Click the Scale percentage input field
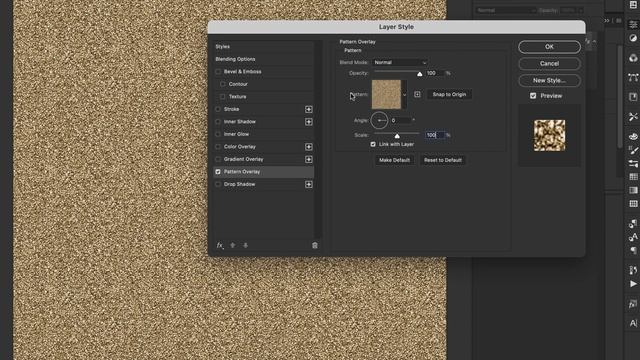This screenshot has height=360, width=640. click(435, 135)
